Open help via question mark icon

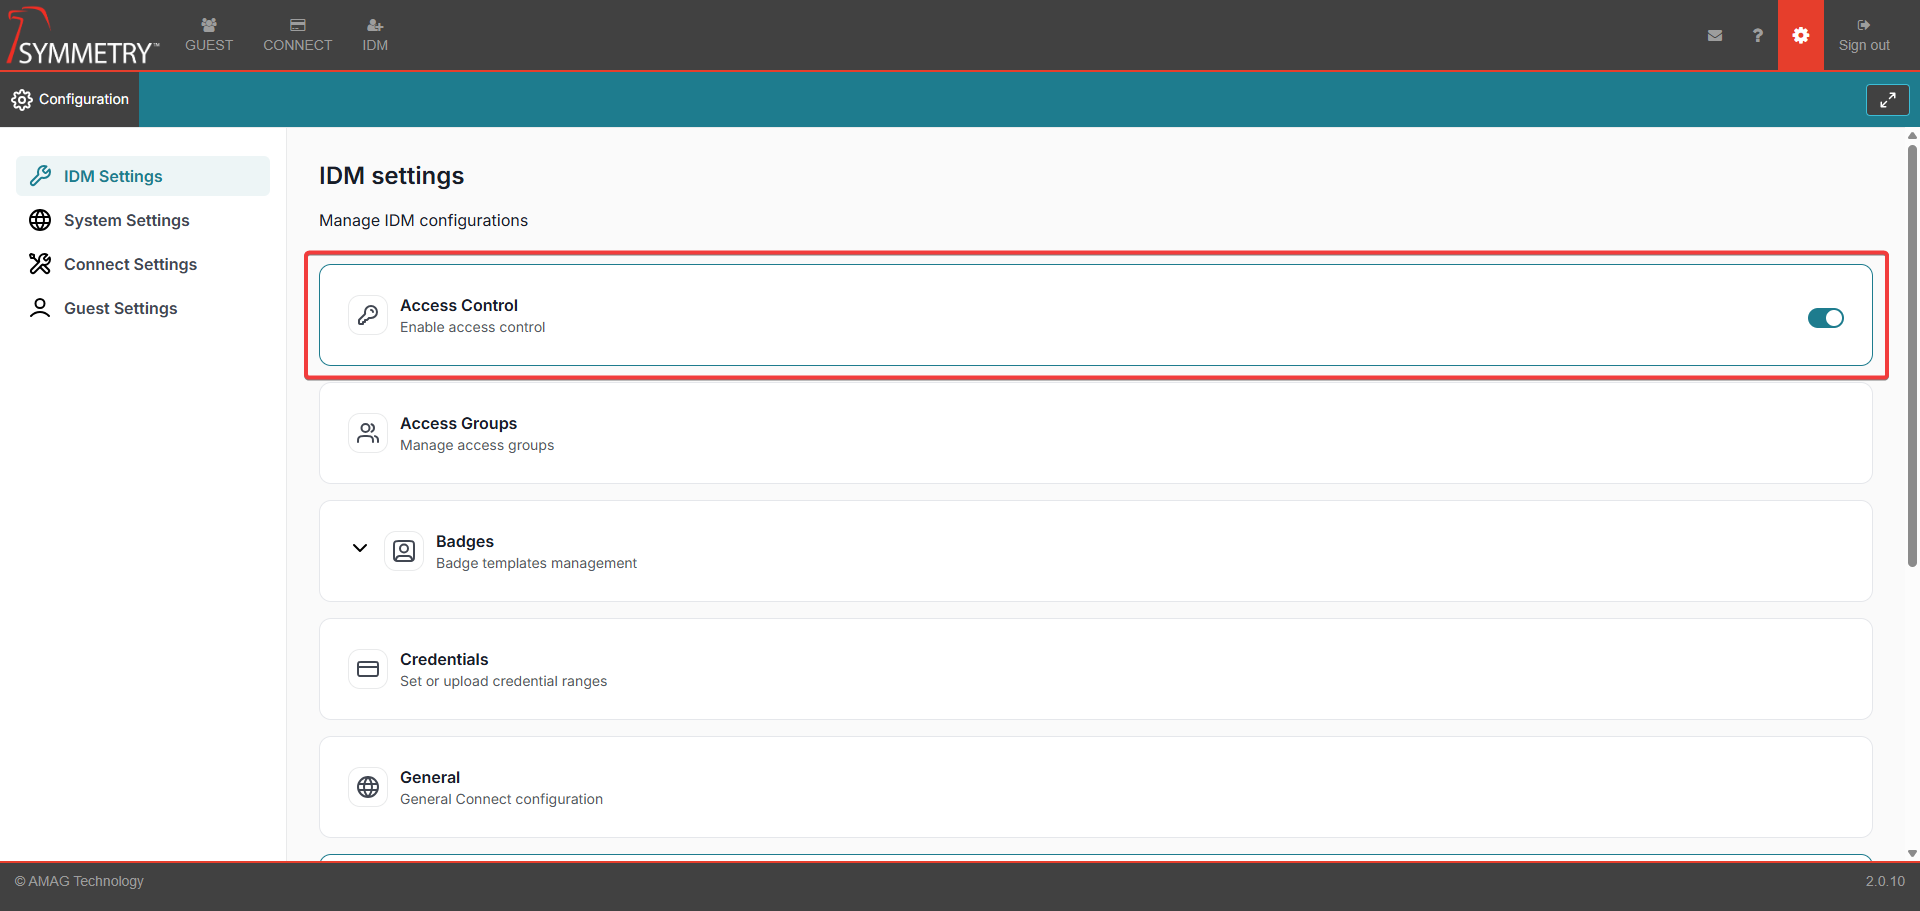tap(1757, 36)
